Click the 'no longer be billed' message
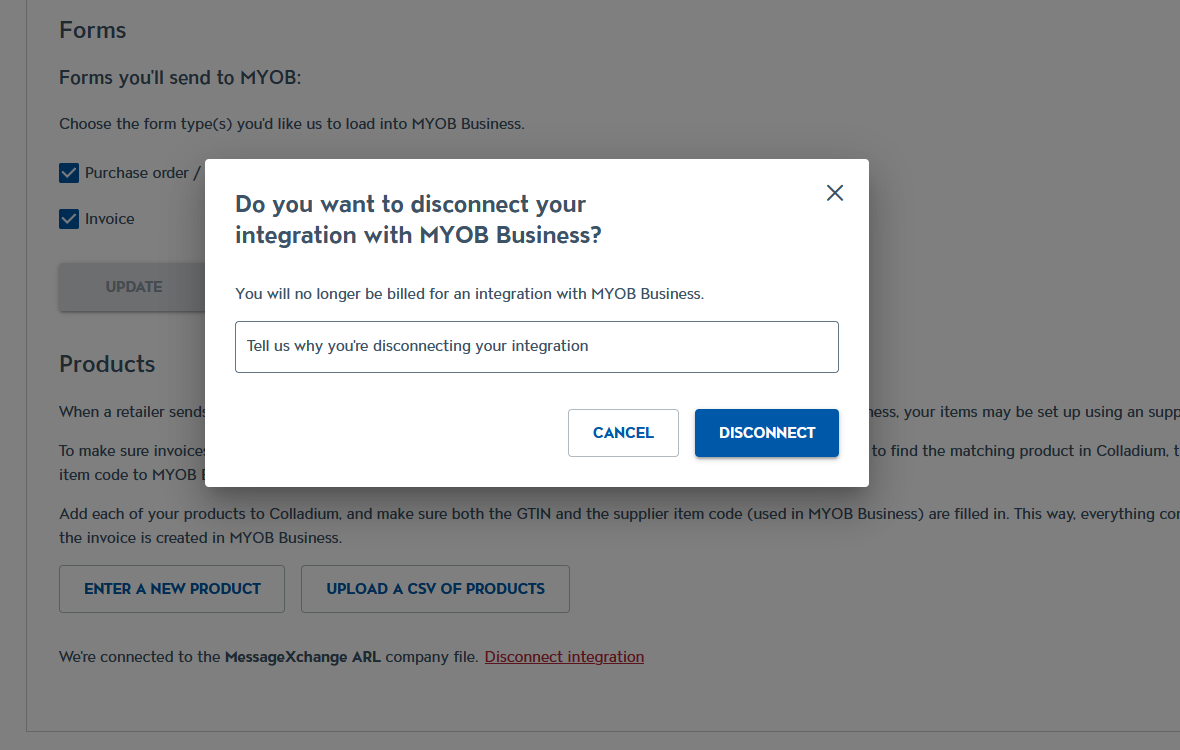 470,294
